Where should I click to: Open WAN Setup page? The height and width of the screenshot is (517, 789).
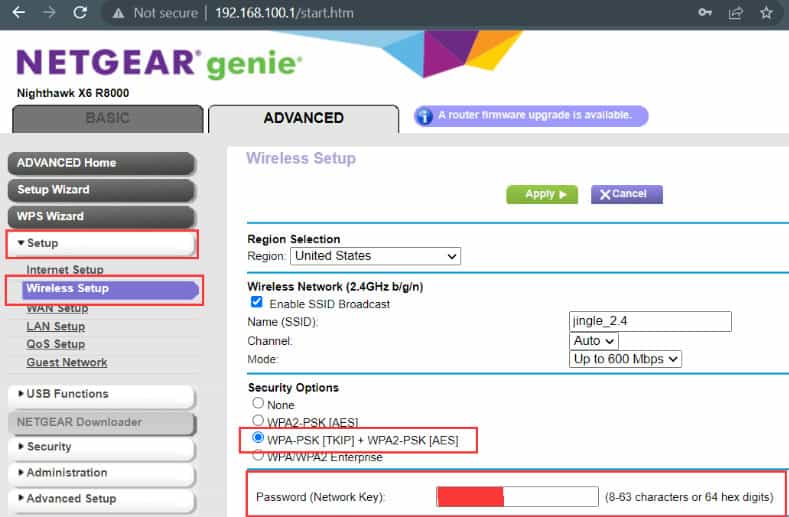pos(57,308)
